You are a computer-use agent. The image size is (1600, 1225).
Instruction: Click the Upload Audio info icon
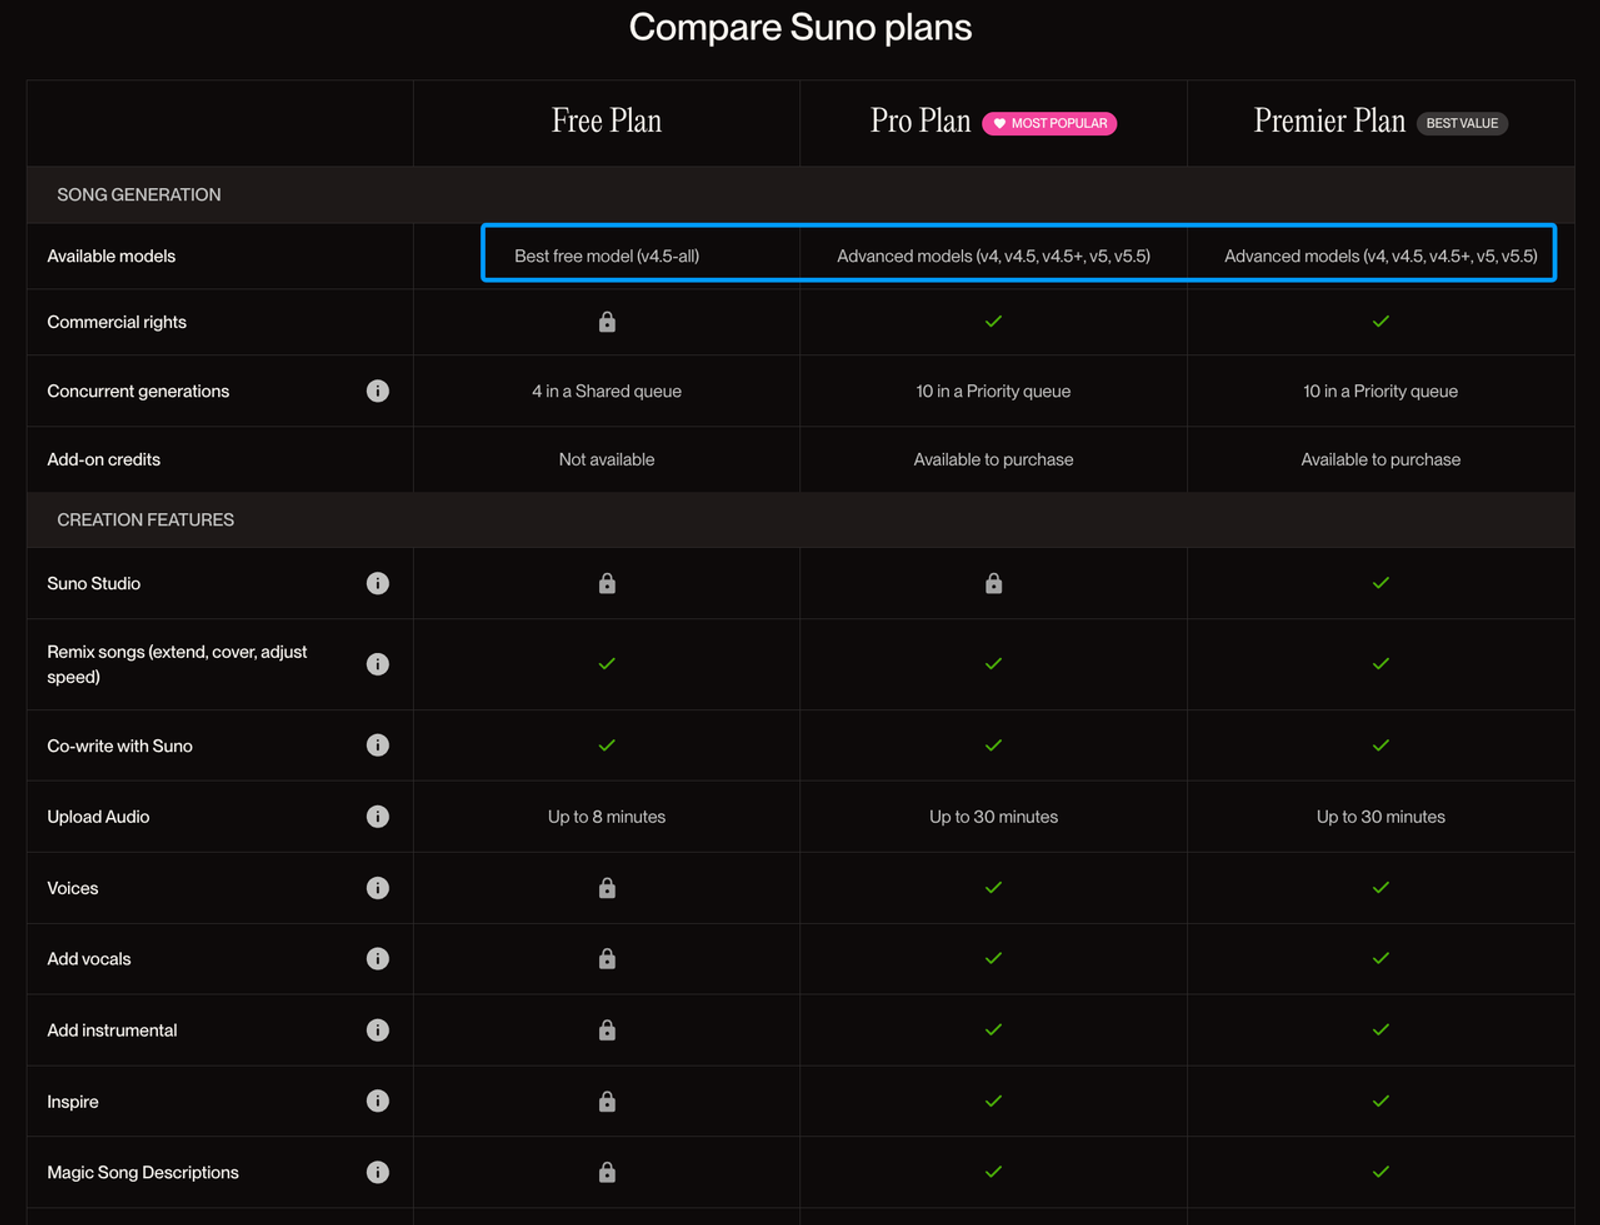click(377, 816)
